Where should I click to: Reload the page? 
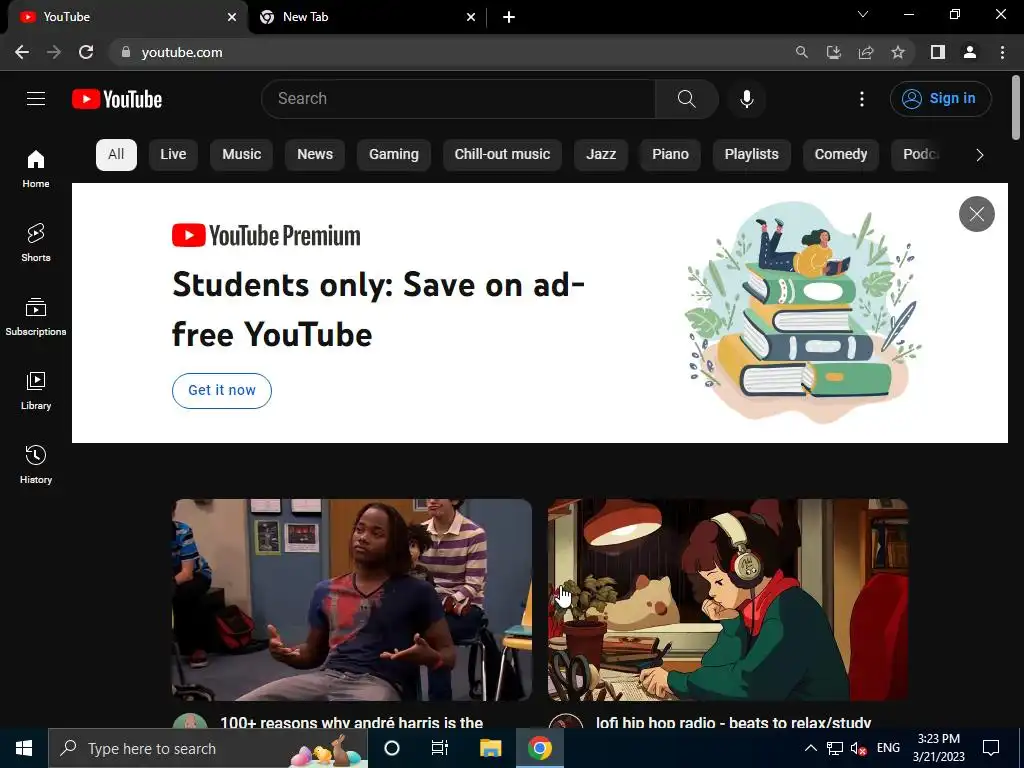point(86,52)
